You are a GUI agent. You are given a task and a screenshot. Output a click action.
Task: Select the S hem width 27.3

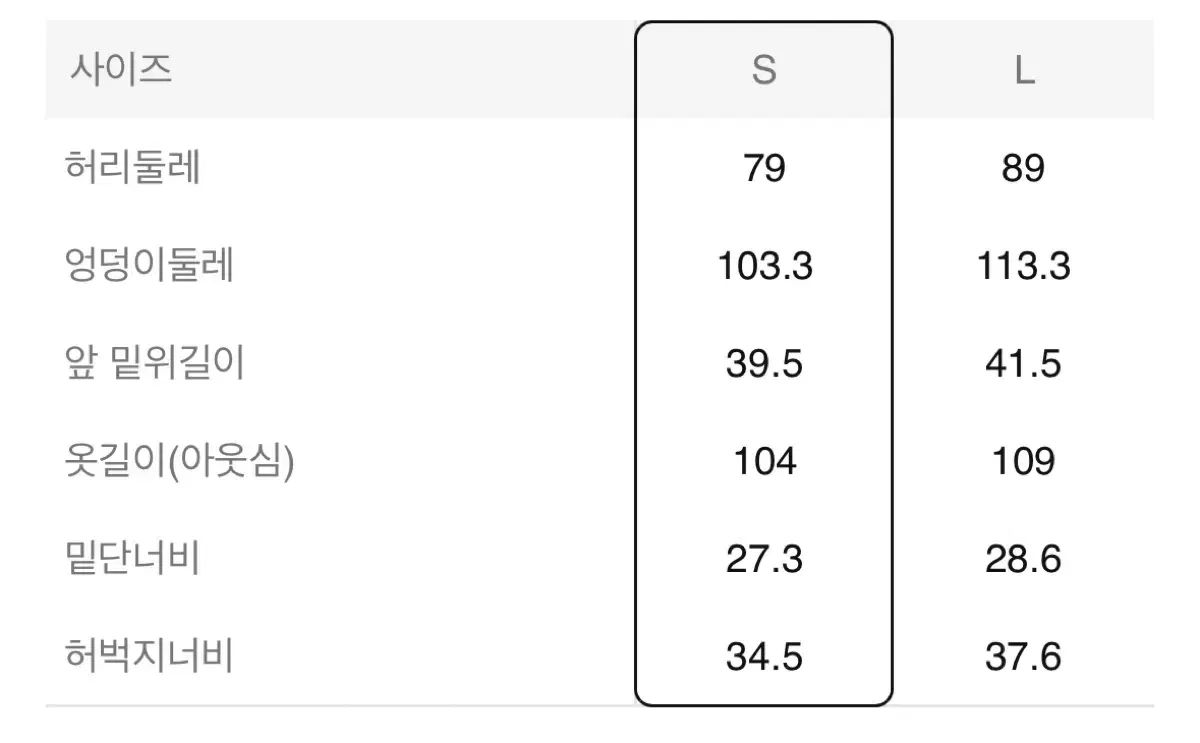(764, 560)
